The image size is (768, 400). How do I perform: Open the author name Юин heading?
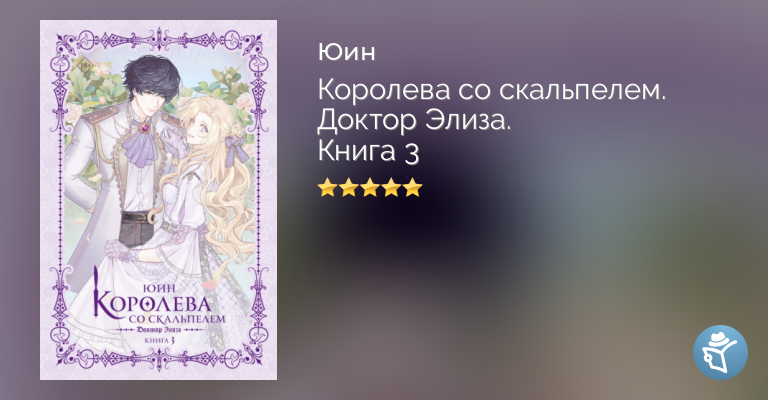tap(347, 52)
